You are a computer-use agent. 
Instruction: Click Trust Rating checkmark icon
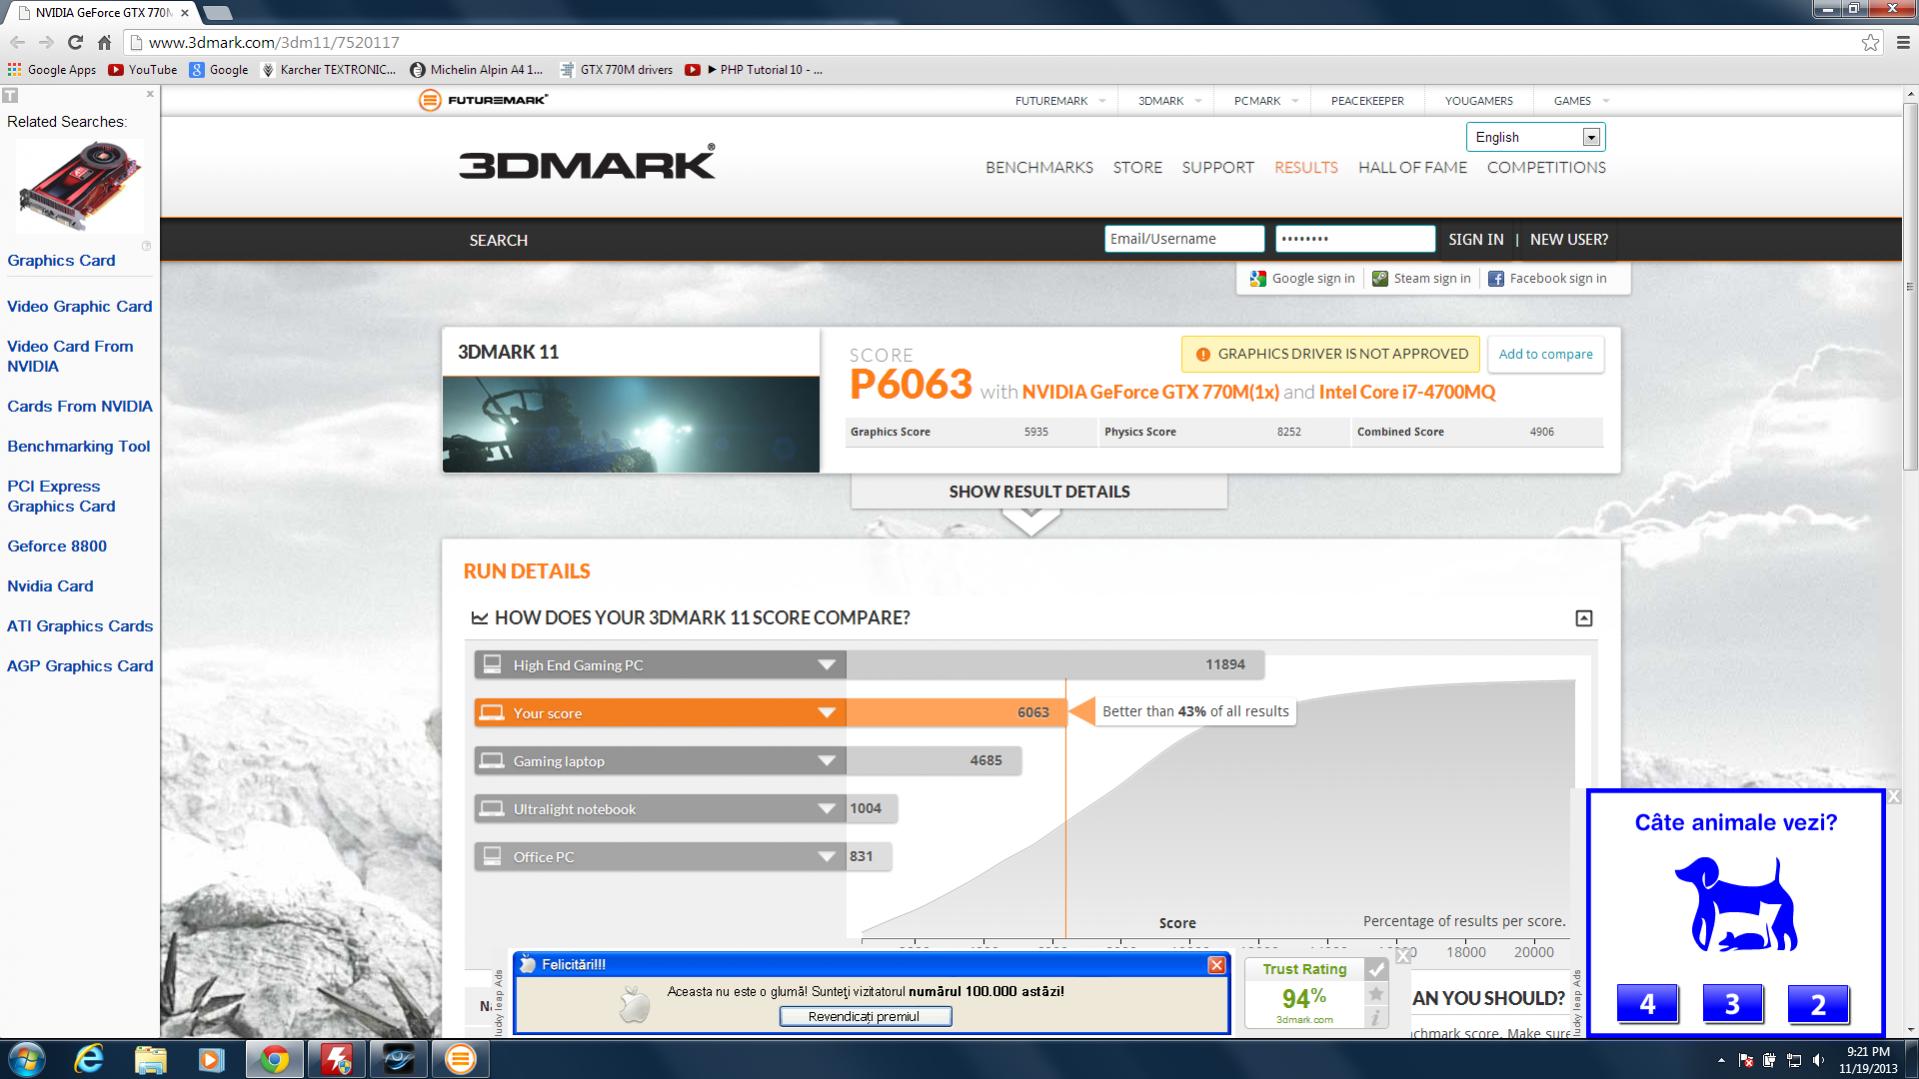[1376, 969]
